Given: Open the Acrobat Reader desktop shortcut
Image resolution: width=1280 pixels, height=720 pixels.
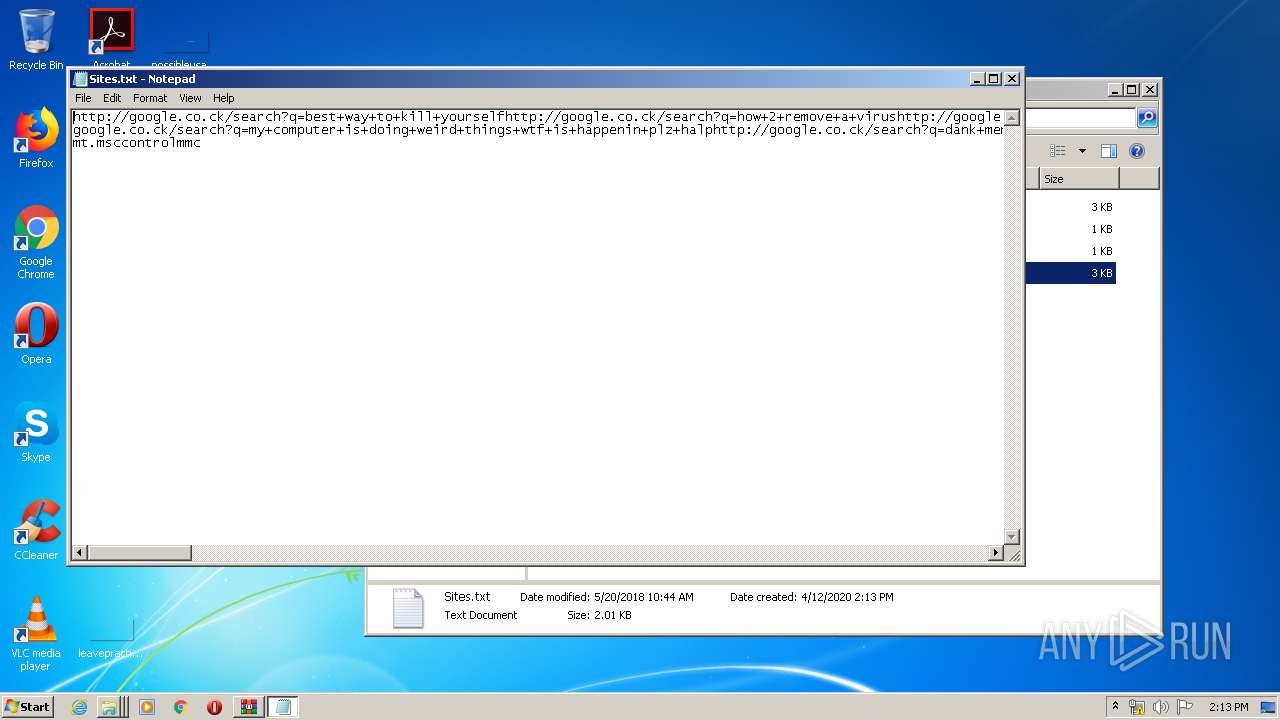Looking at the screenshot, I should click(111, 38).
